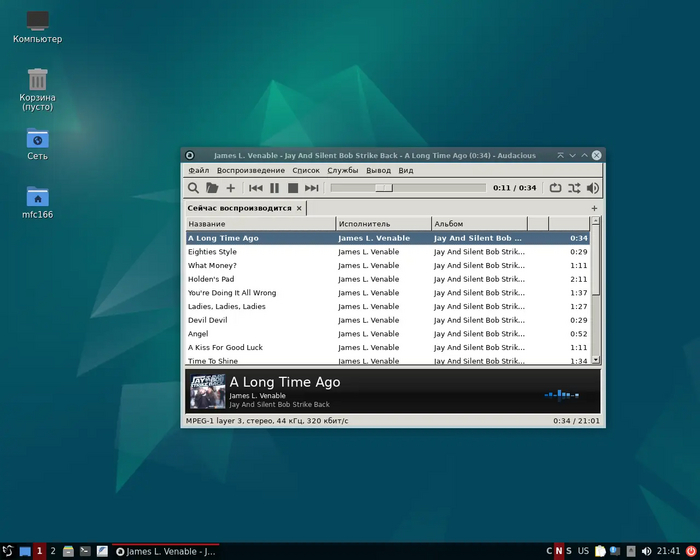Select the track Eighties Style
The image size is (700, 560).
click(x=388, y=252)
